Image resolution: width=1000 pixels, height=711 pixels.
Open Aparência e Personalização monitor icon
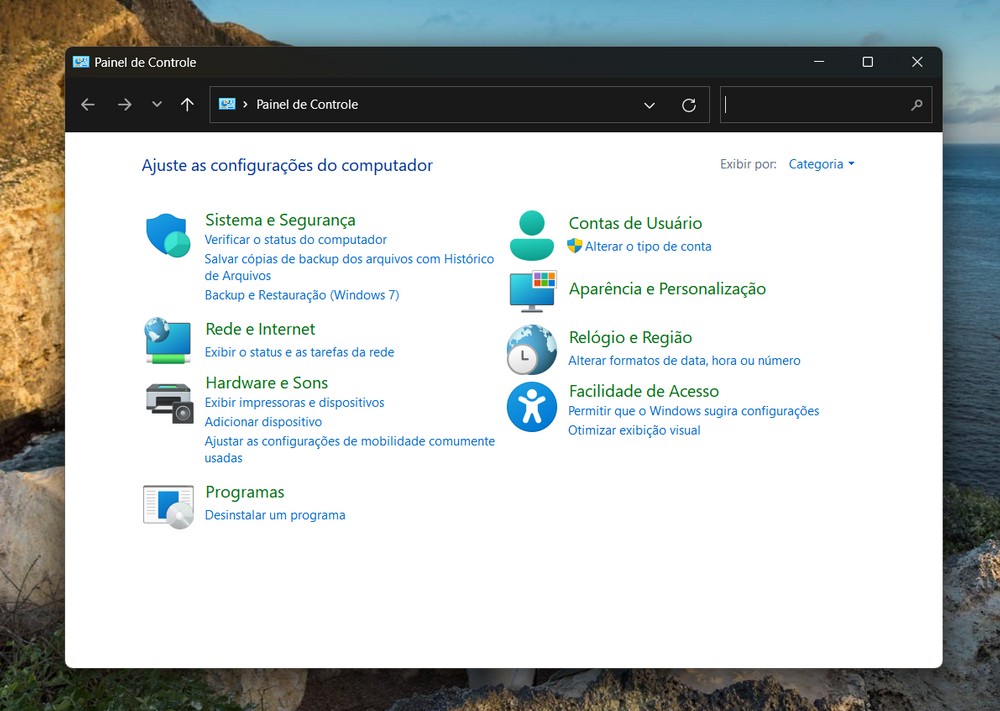click(x=531, y=290)
